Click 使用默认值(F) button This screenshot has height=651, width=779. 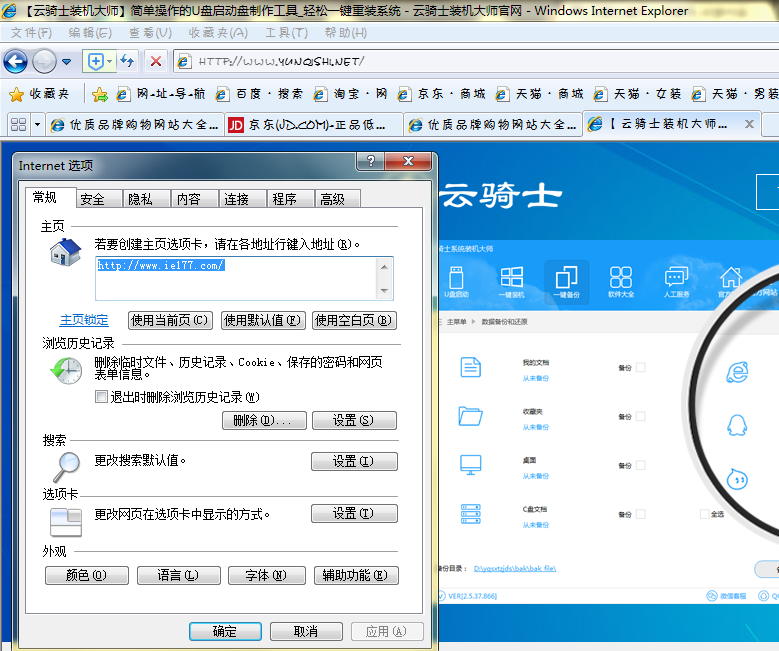[x=262, y=321]
